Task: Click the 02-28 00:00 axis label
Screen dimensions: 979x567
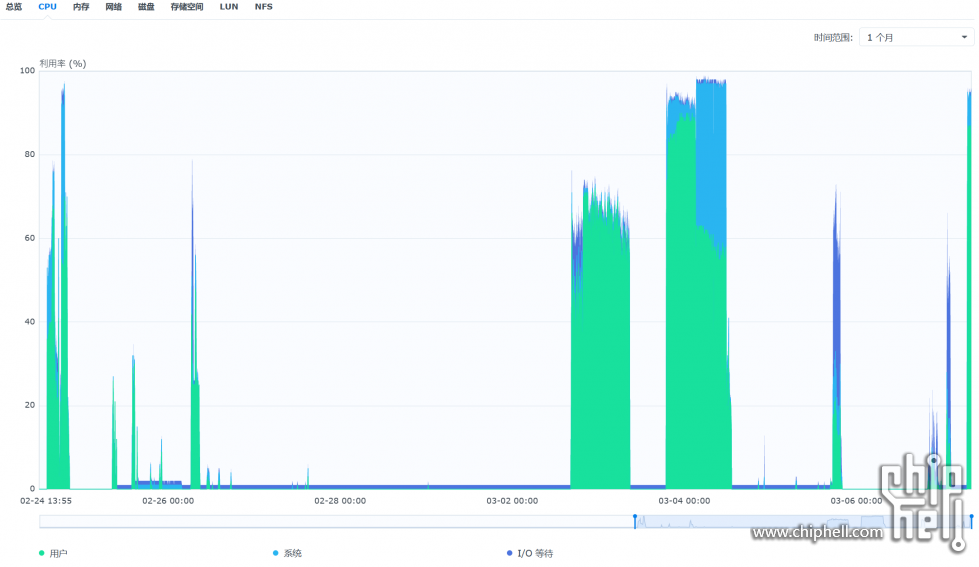Action: [340, 501]
